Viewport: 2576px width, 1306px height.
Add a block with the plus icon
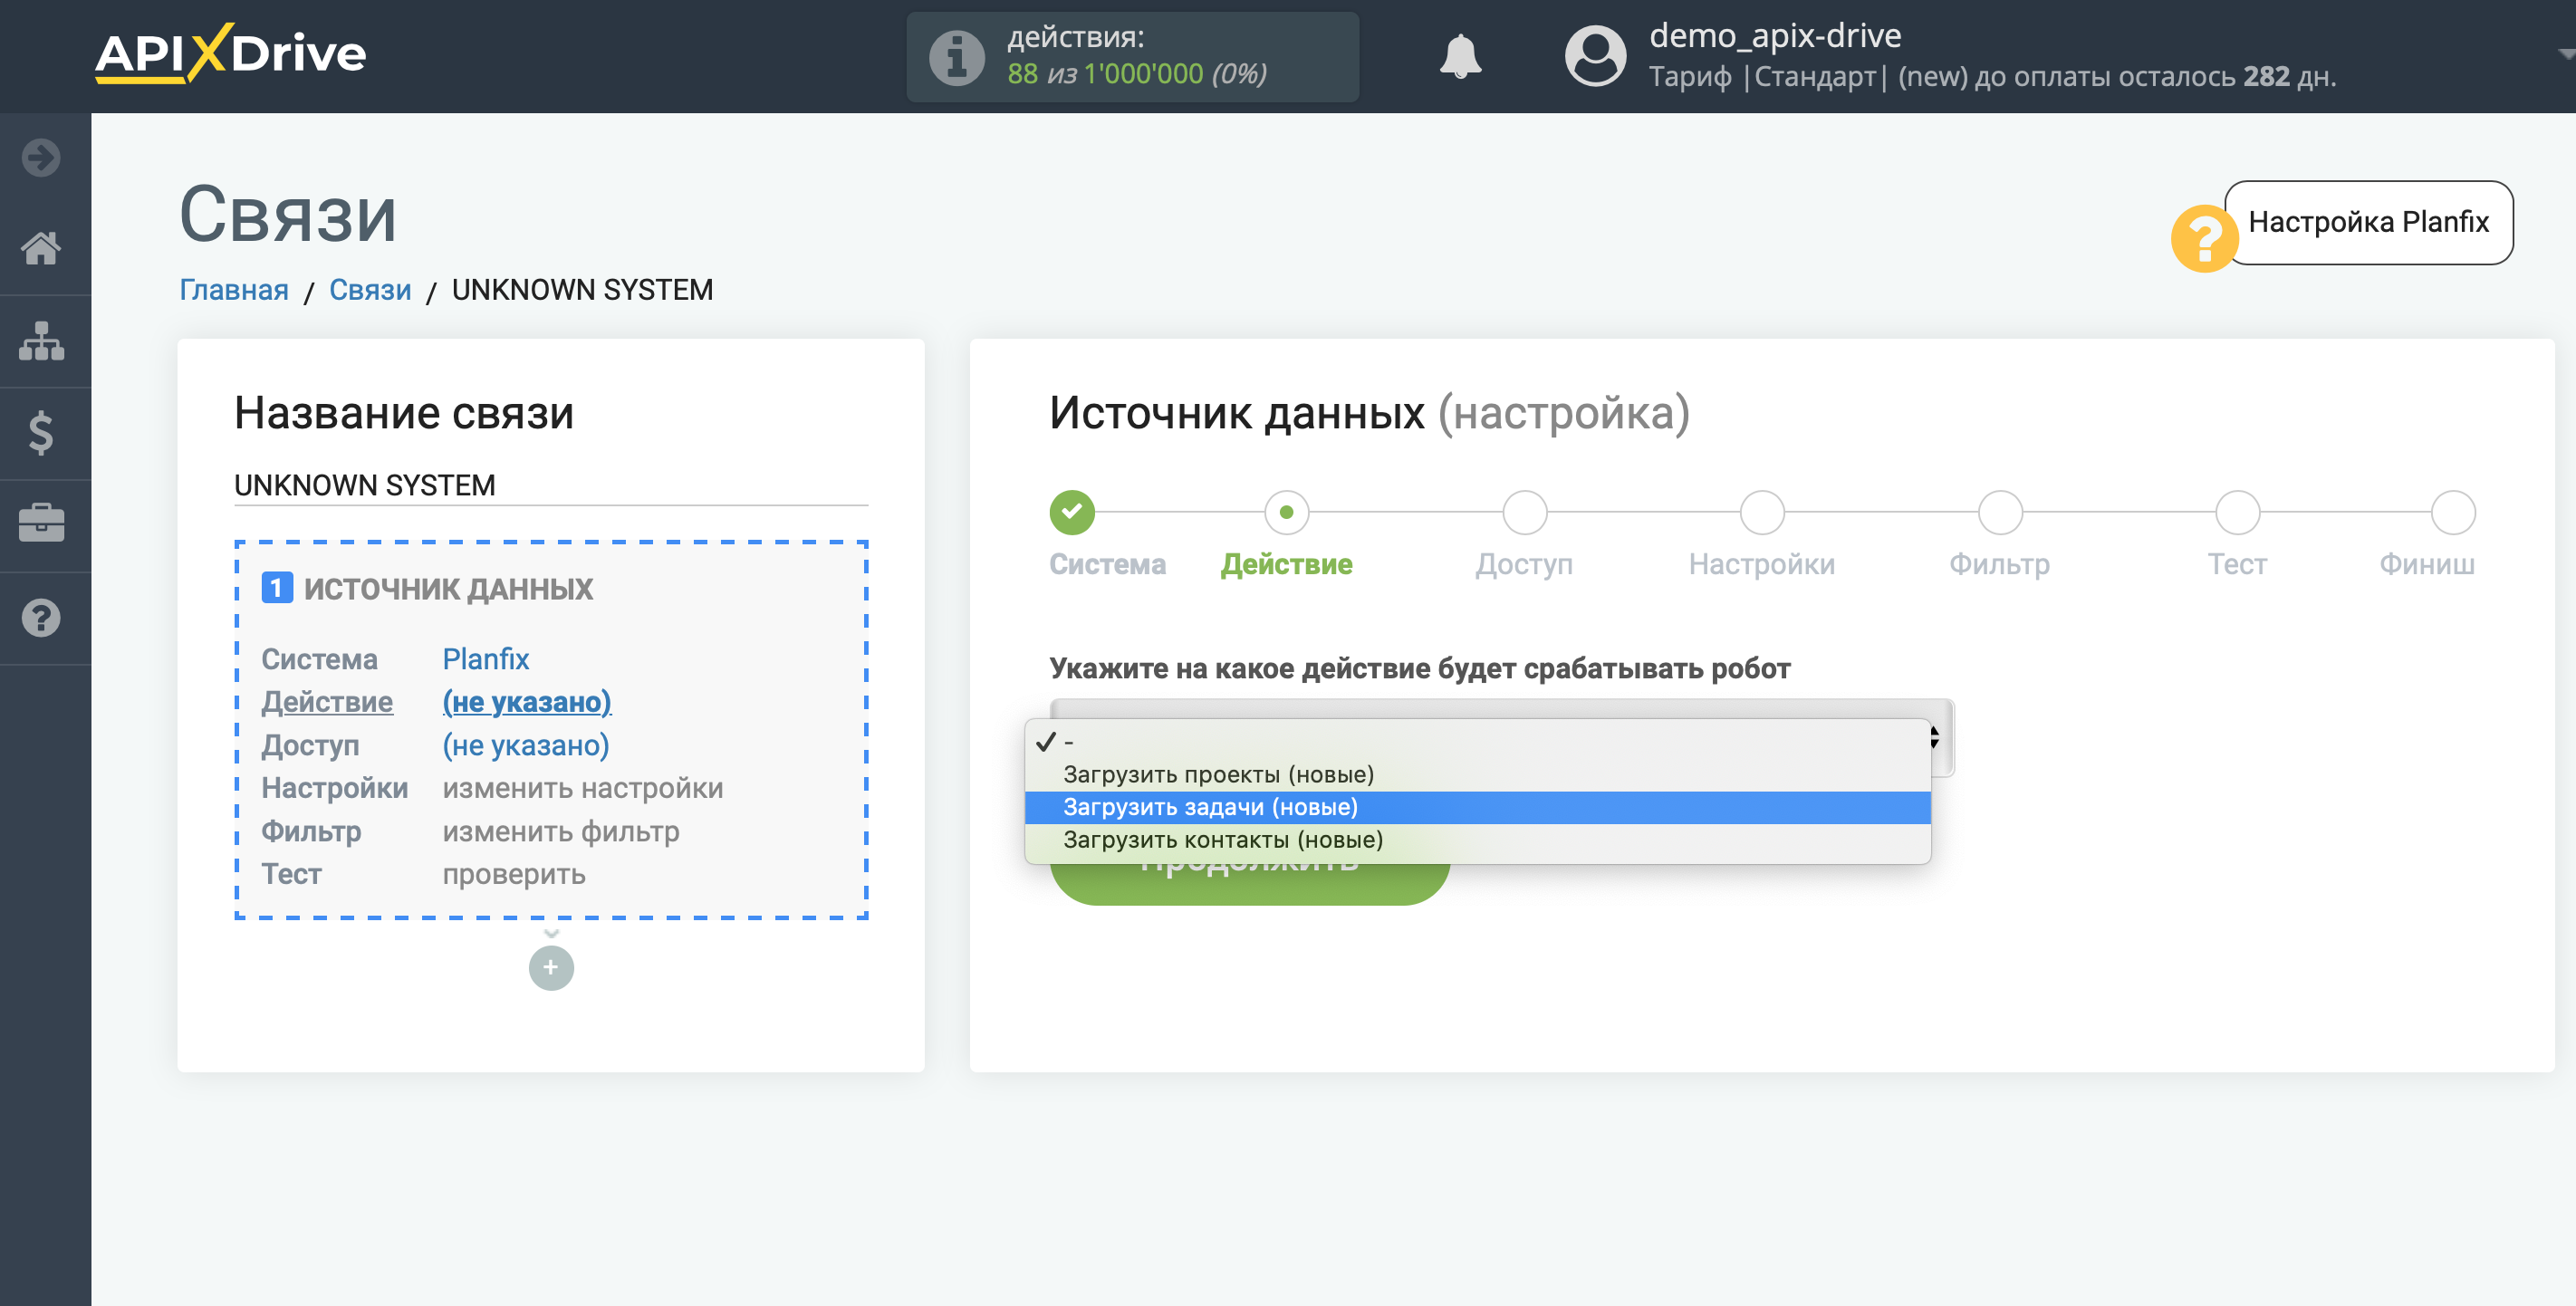pos(551,967)
